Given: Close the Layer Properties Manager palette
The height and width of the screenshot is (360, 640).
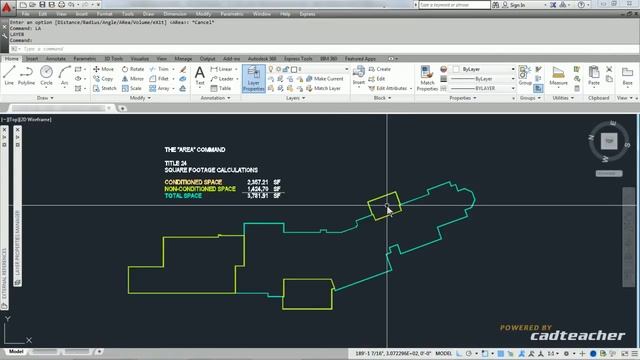Looking at the screenshot, I should click(18, 130).
